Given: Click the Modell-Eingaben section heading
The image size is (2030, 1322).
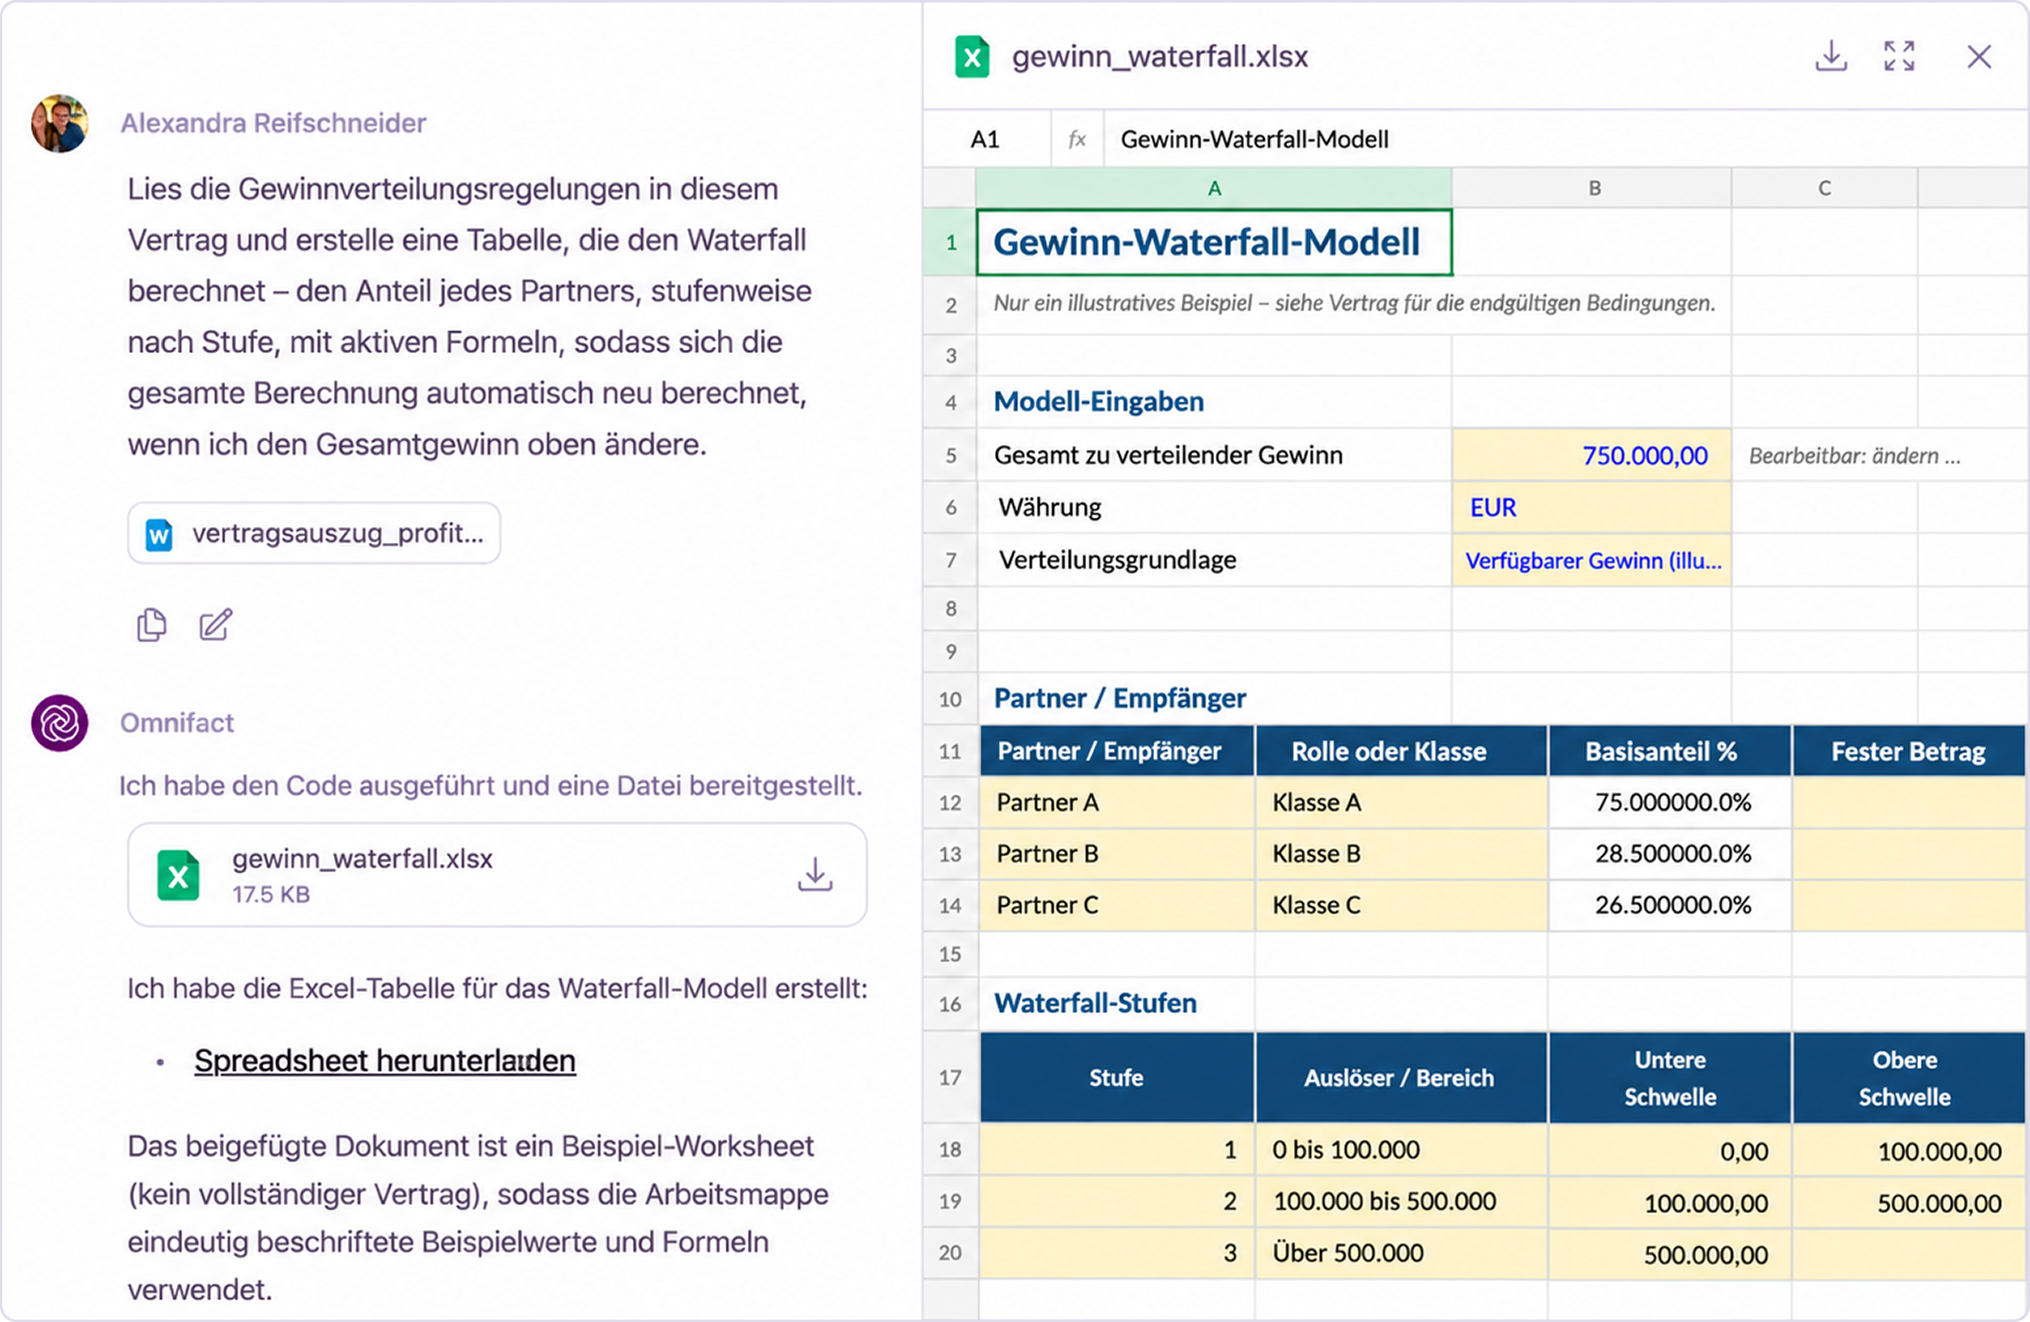Looking at the screenshot, I should coord(1098,402).
